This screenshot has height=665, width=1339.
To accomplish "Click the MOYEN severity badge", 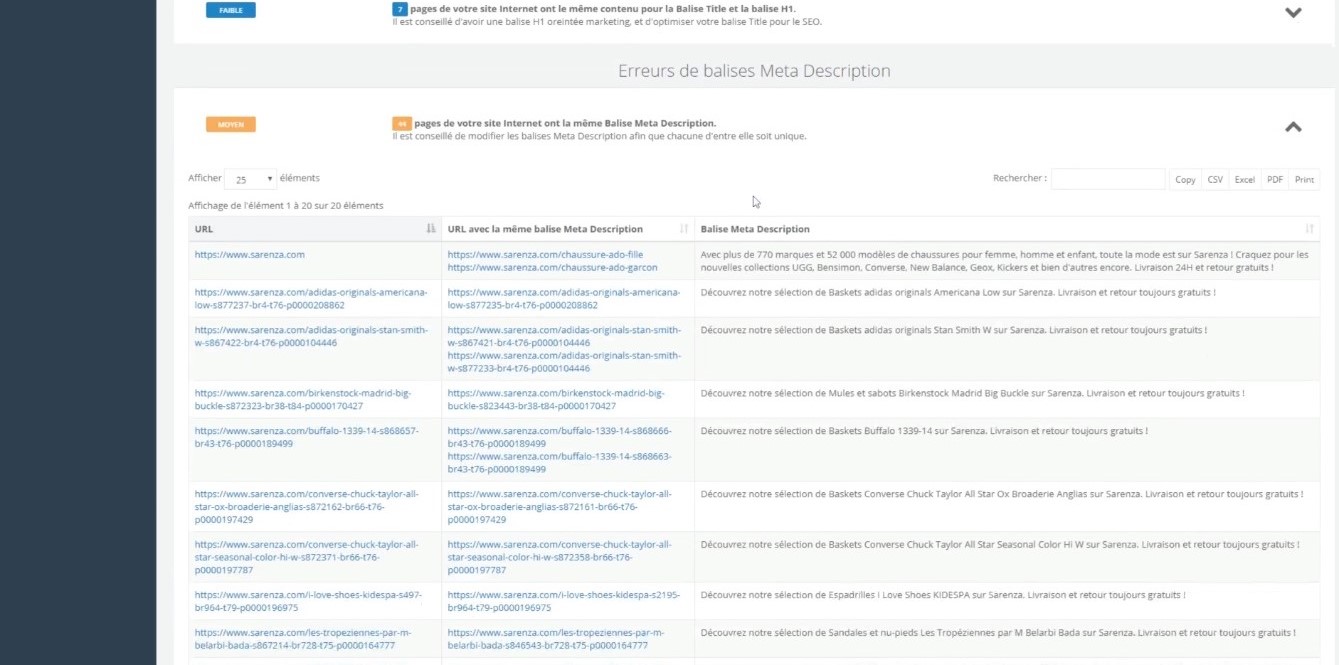I will click(x=231, y=124).
